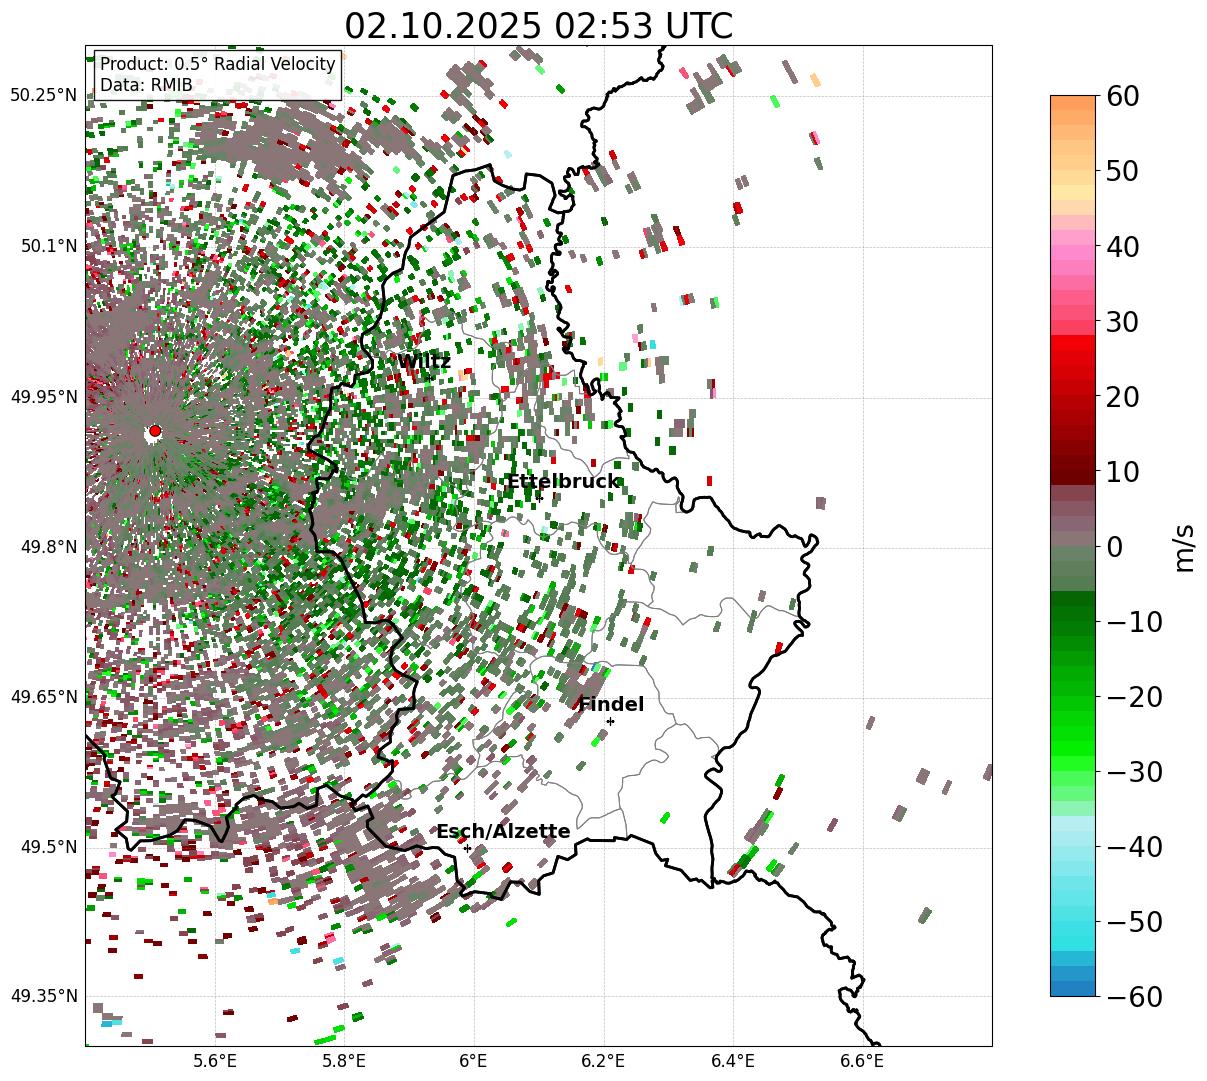Image resolution: width=1207 pixels, height=1081 pixels.
Task: Click the 6.4°E longitude label
Action: click(x=733, y=1061)
